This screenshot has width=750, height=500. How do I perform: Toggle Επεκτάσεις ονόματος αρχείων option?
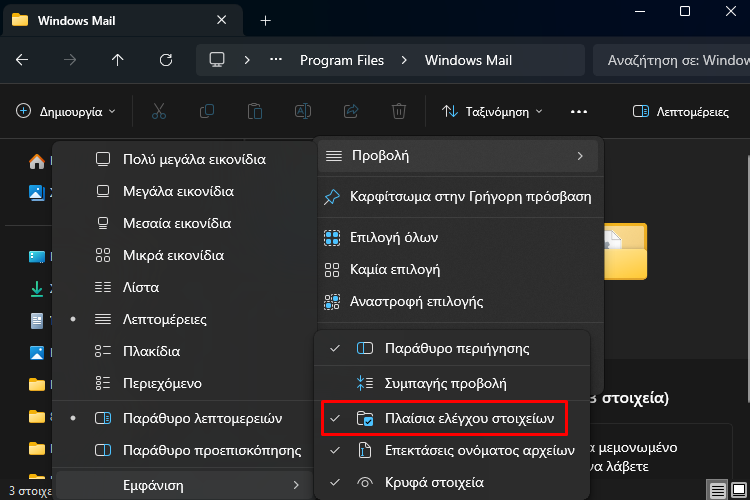[452, 450]
